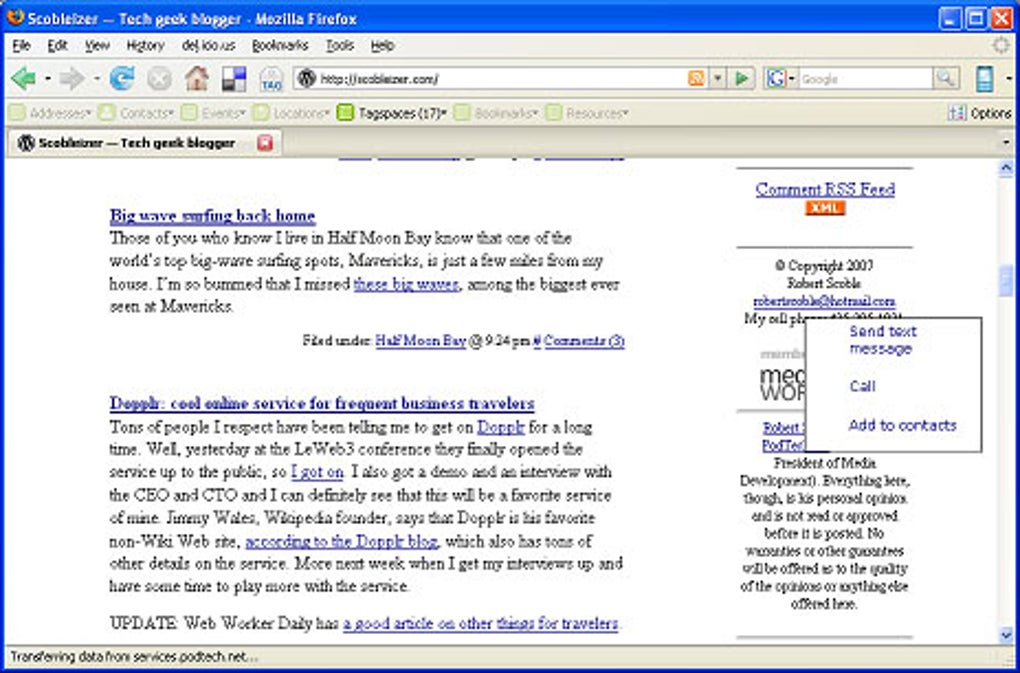Screen dimensions: 1020x673
Task: Open the Forward history dropdown arrow
Action: pyautogui.click(x=96, y=79)
